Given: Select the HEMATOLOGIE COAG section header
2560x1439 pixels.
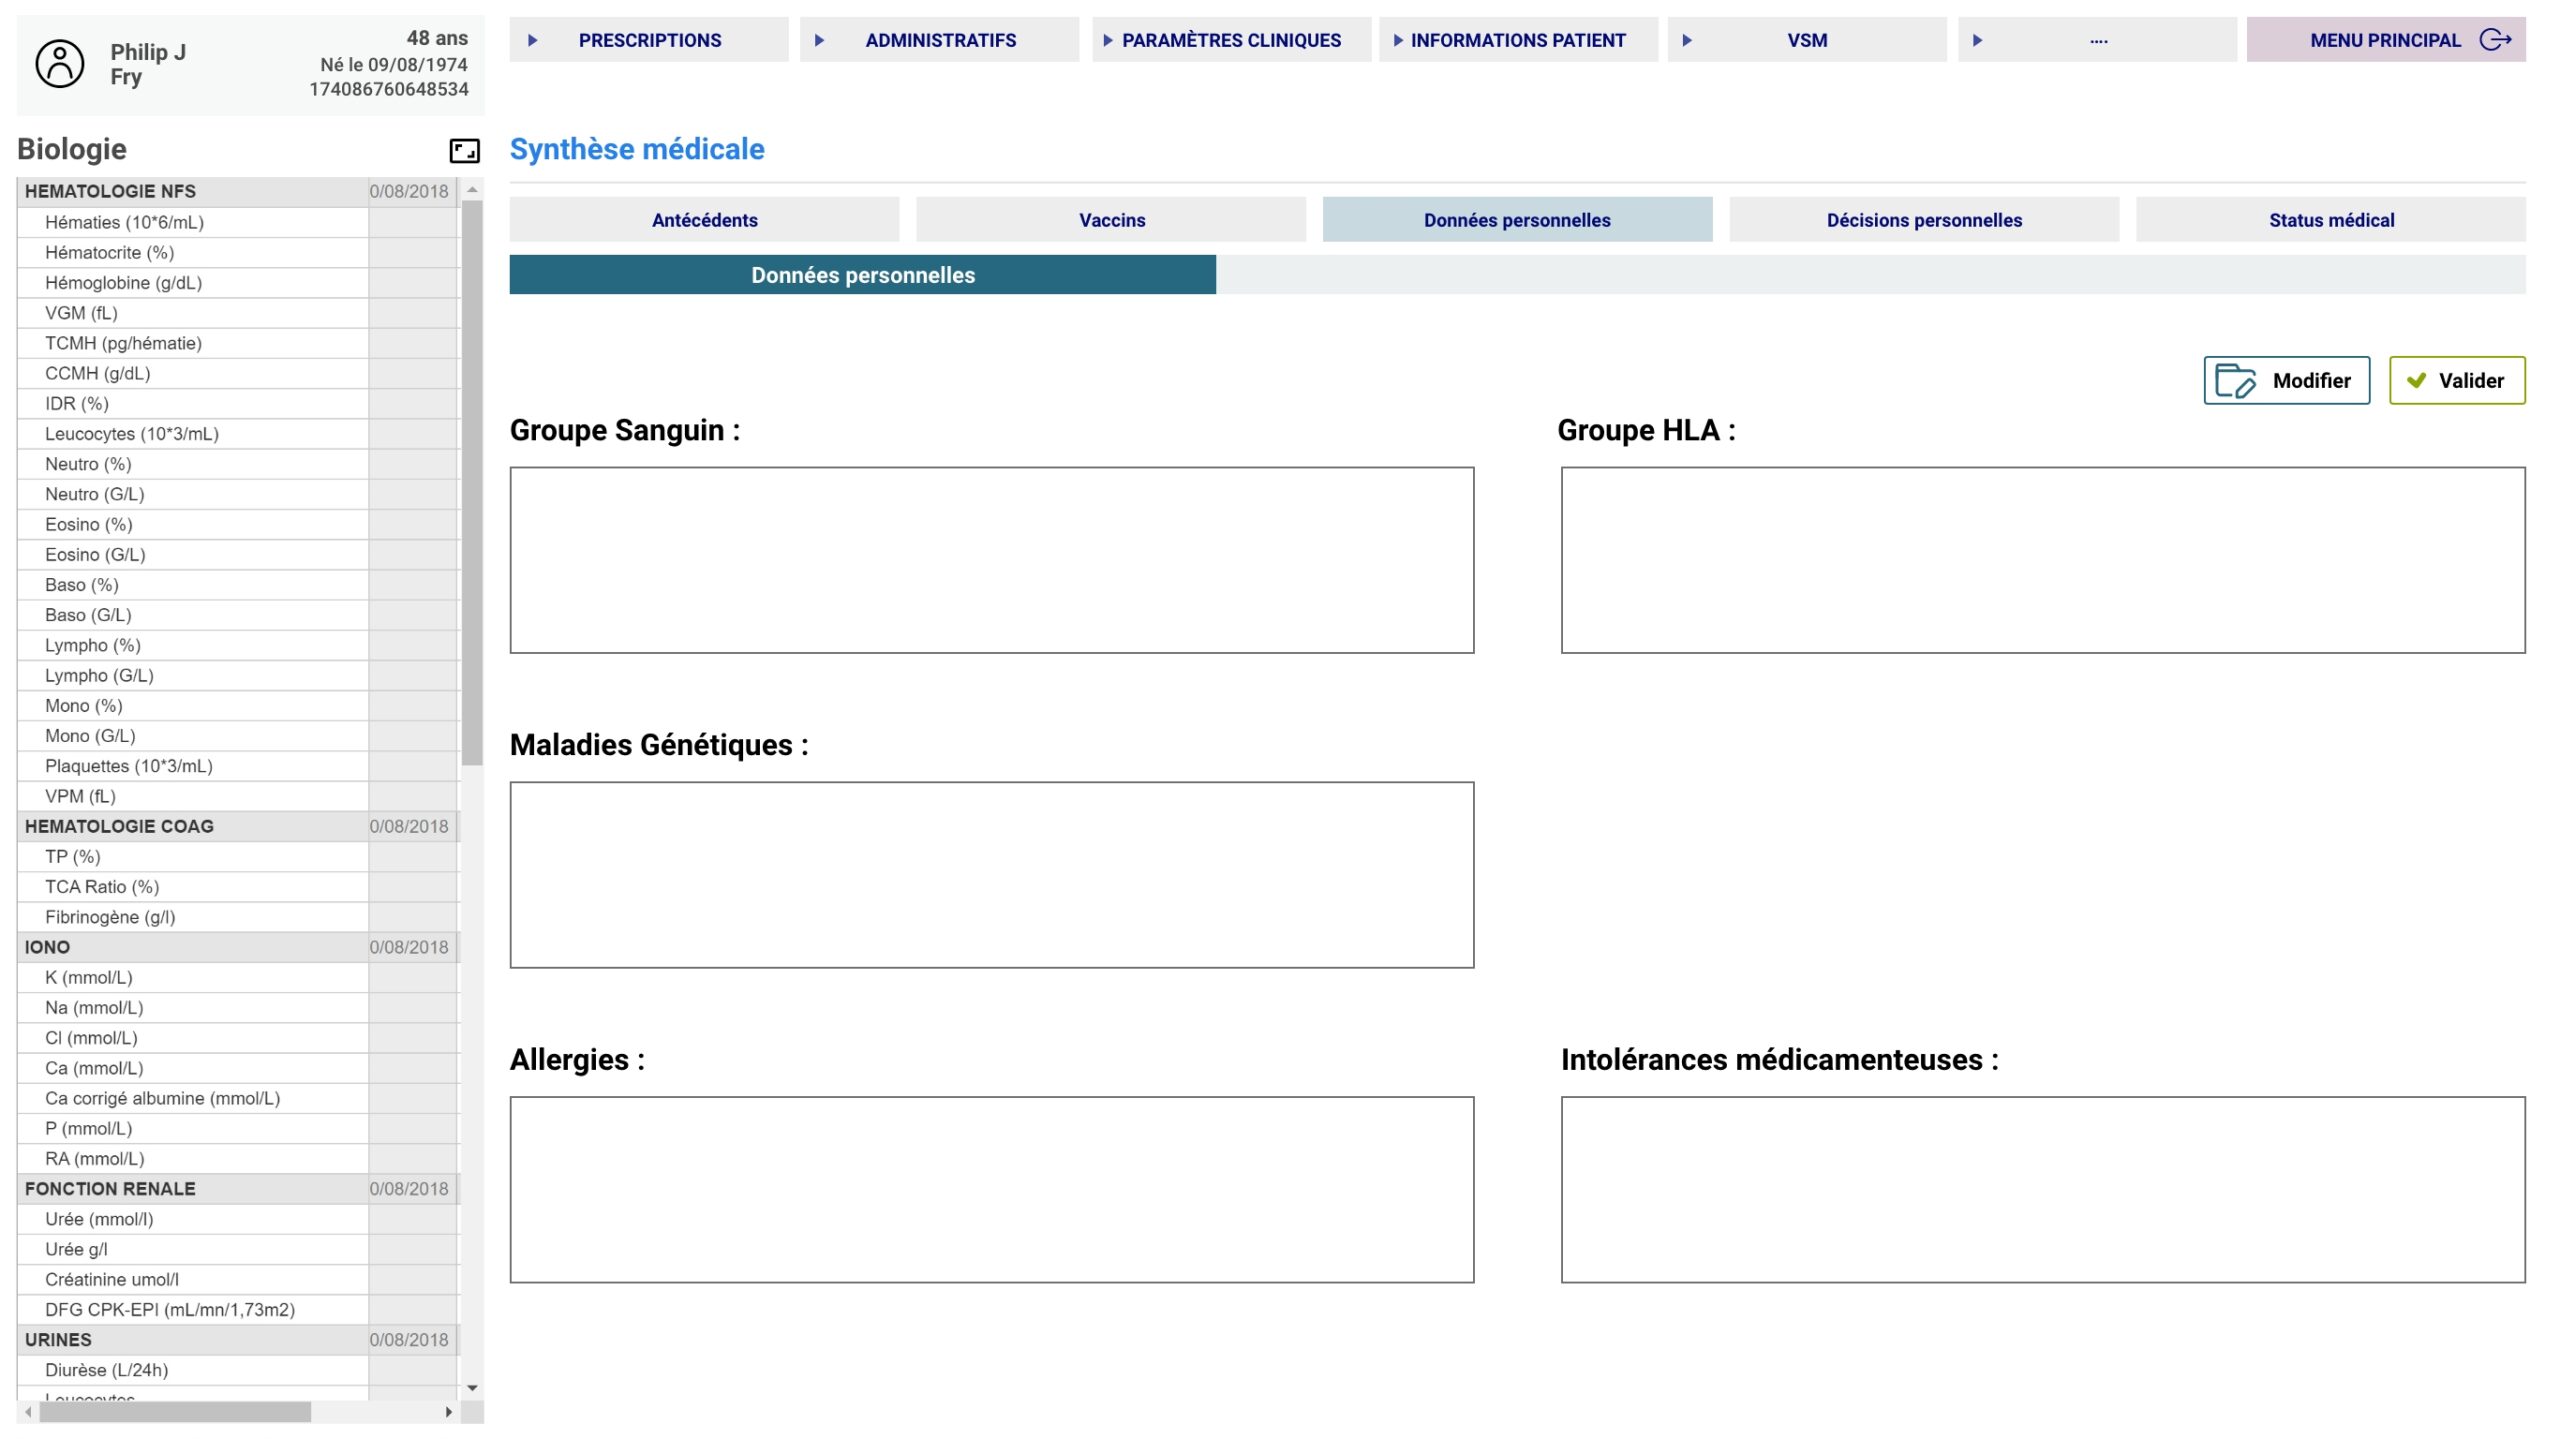Looking at the screenshot, I should tap(119, 827).
